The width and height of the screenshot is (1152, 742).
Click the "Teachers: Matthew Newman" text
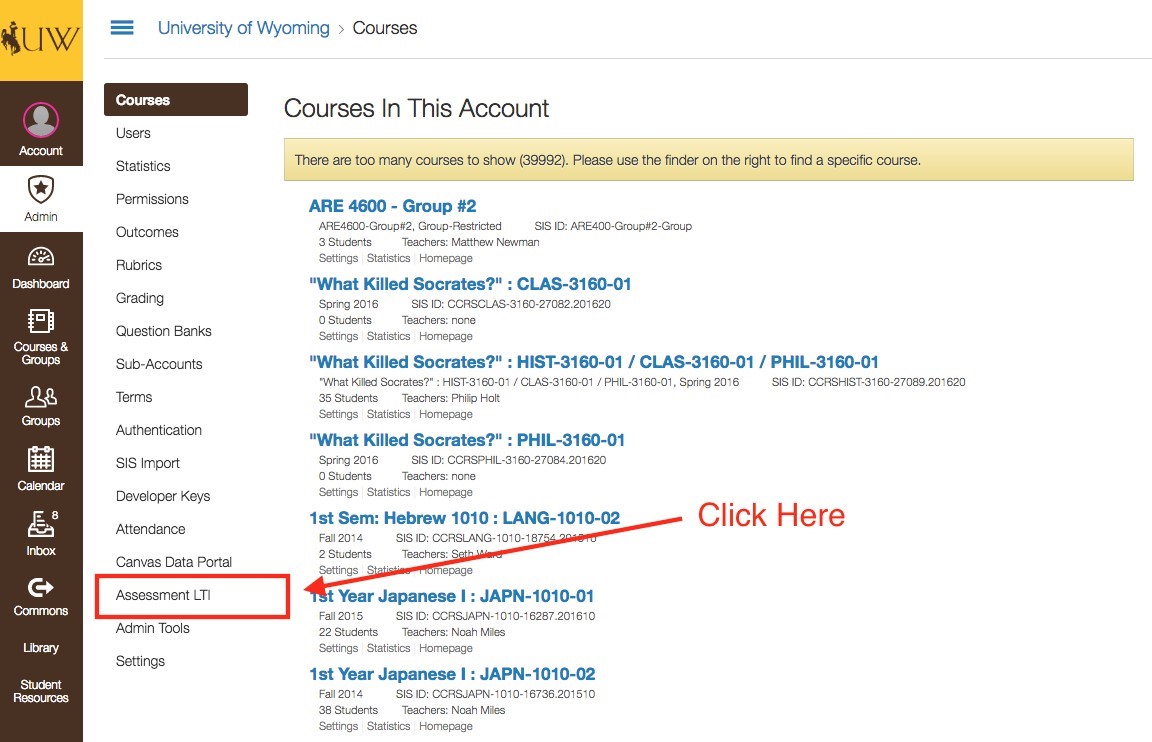point(470,242)
